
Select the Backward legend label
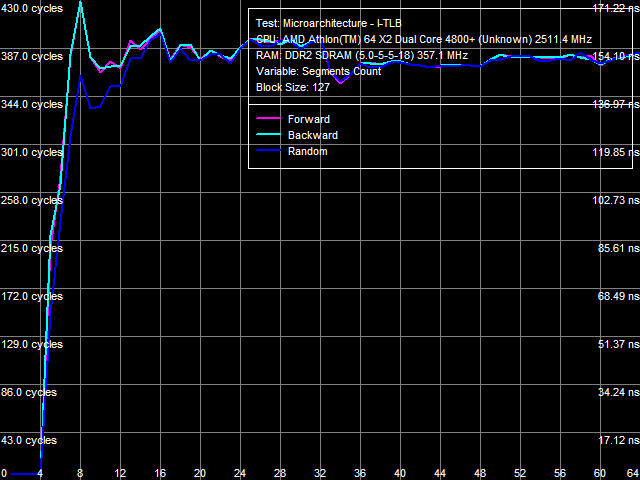[312, 135]
